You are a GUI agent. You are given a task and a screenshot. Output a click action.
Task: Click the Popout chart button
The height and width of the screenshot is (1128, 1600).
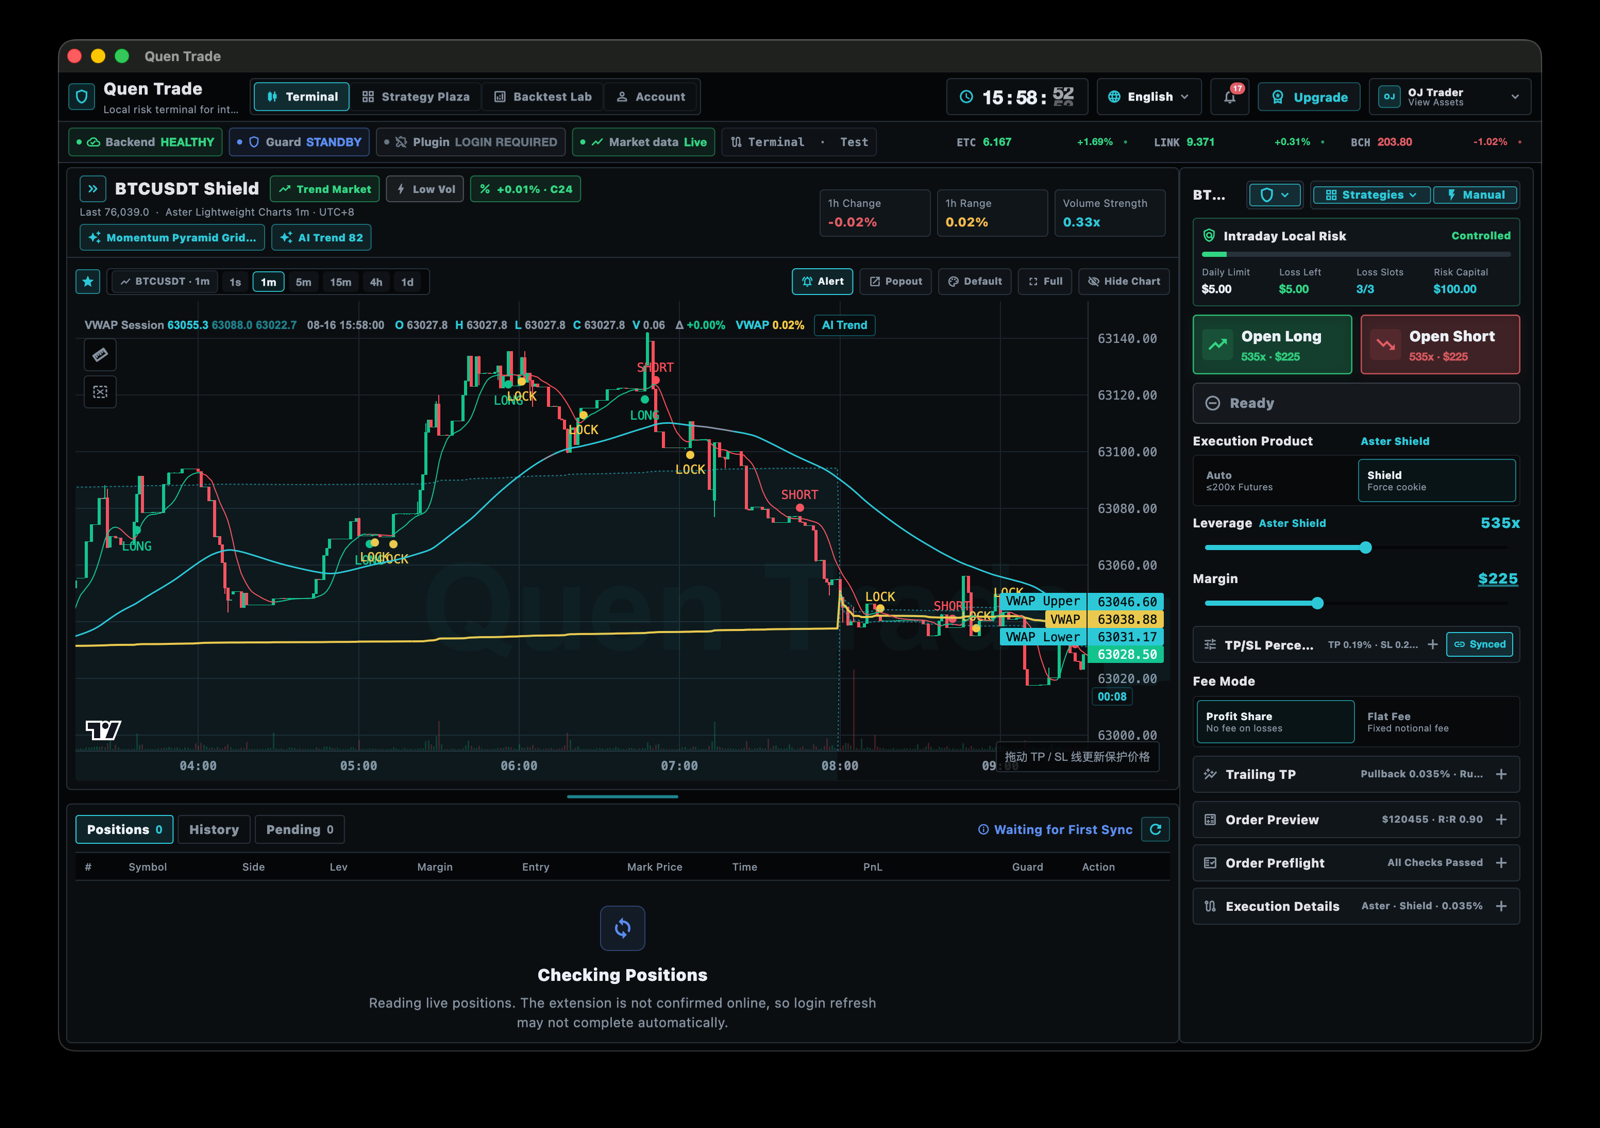click(x=896, y=282)
